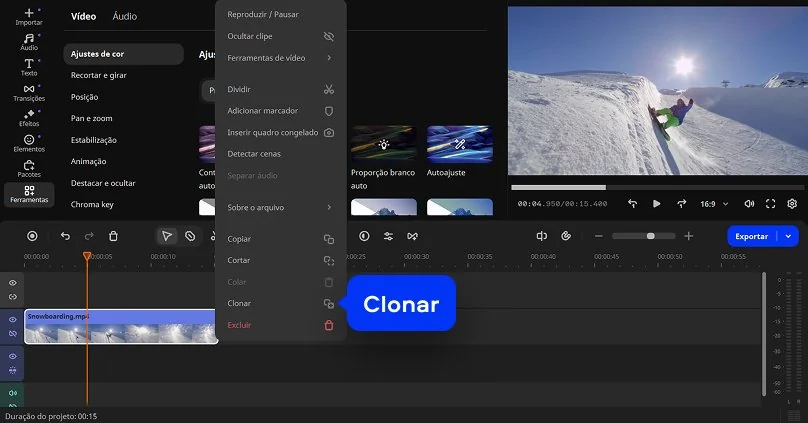
Task: Hide the Snowboarding video track with eye icon
Action: click(x=13, y=319)
